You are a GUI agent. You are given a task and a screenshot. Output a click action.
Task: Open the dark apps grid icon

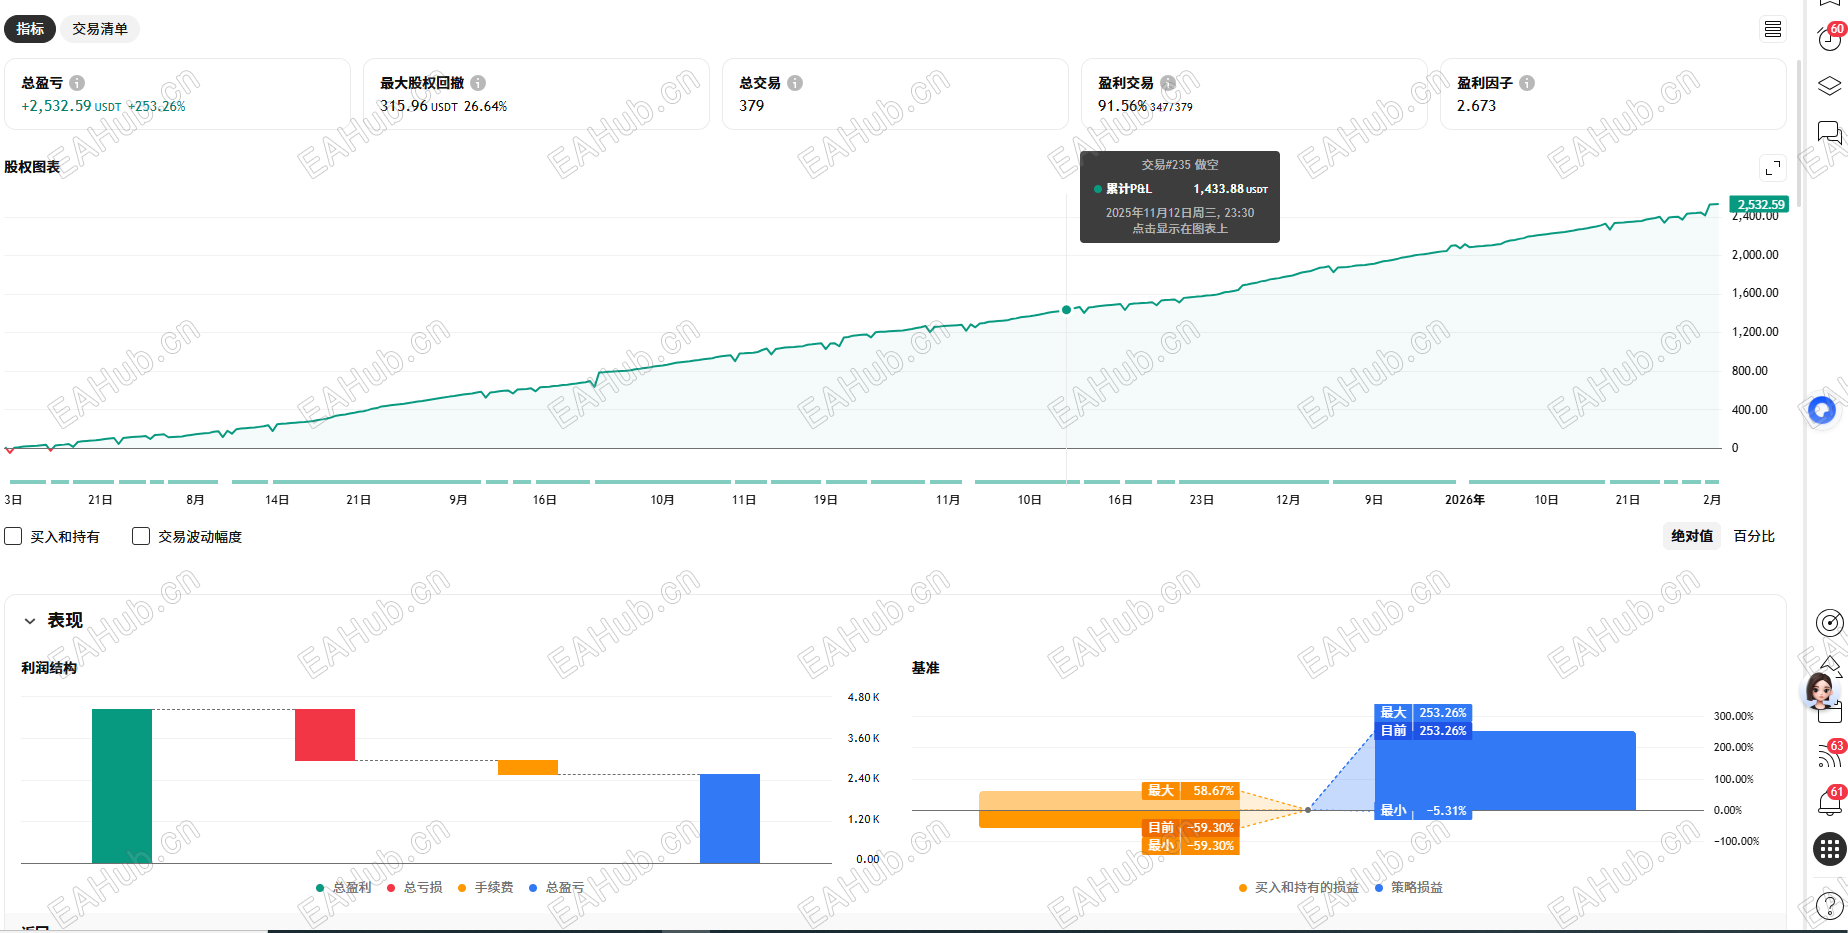click(1829, 849)
